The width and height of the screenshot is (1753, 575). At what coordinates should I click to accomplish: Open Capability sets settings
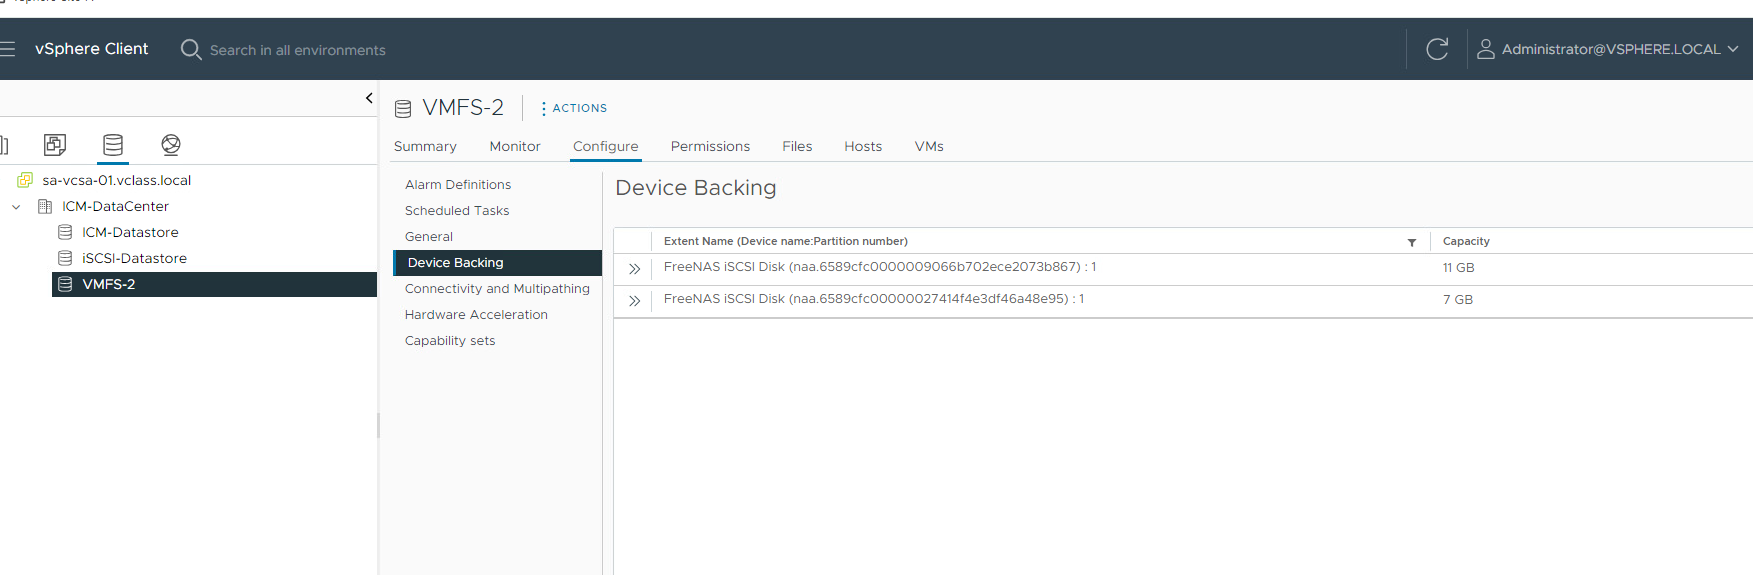[450, 341]
